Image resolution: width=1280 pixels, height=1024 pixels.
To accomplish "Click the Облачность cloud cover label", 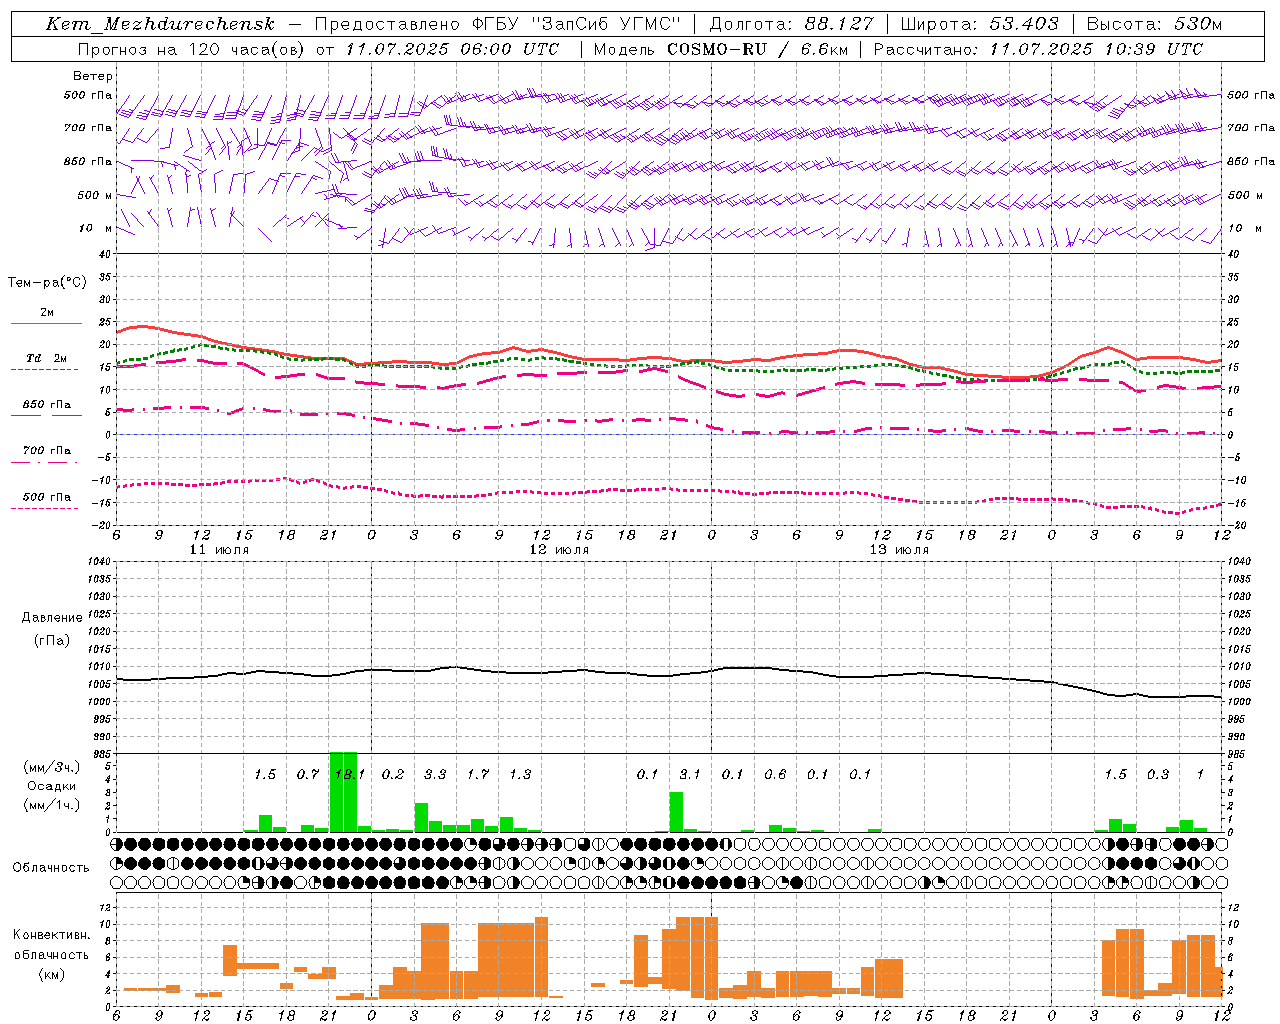I will pyautogui.click(x=51, y=867).
